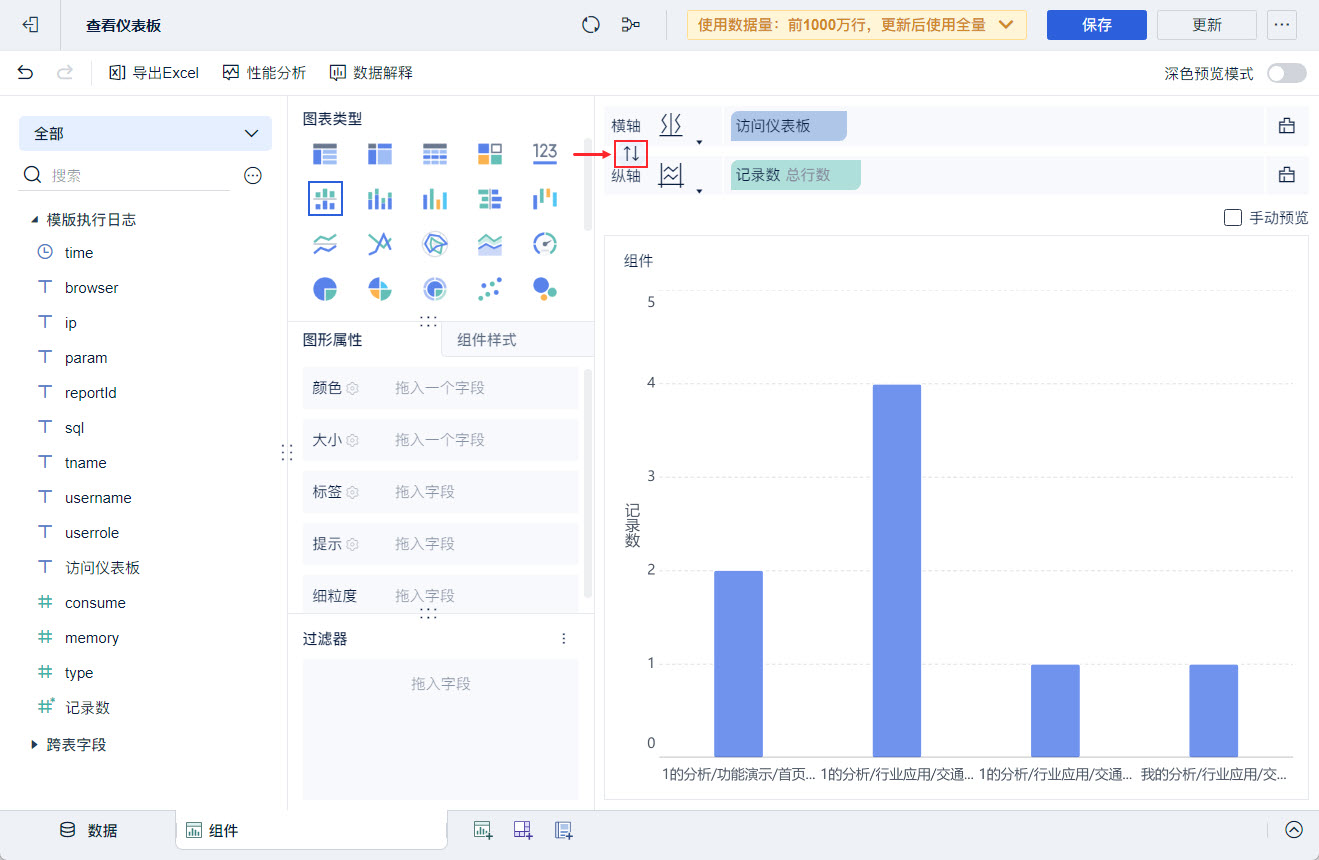Screen dimensions: 1319x860
Task: Click the add dashboard icon in bottom bar
Action: coord(523,829)
